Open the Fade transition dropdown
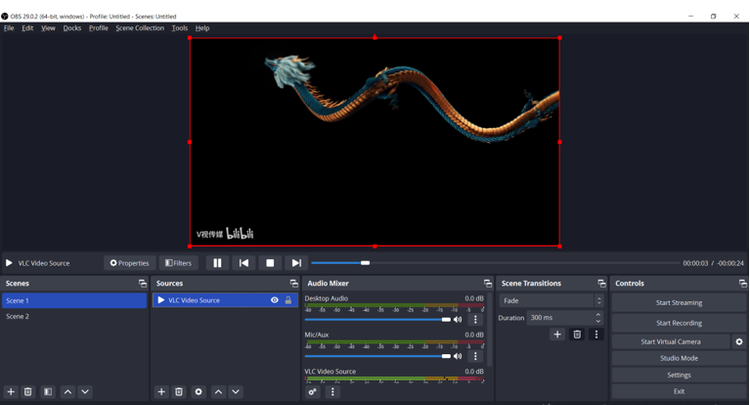The image size is (750, 405). [552, 301]
